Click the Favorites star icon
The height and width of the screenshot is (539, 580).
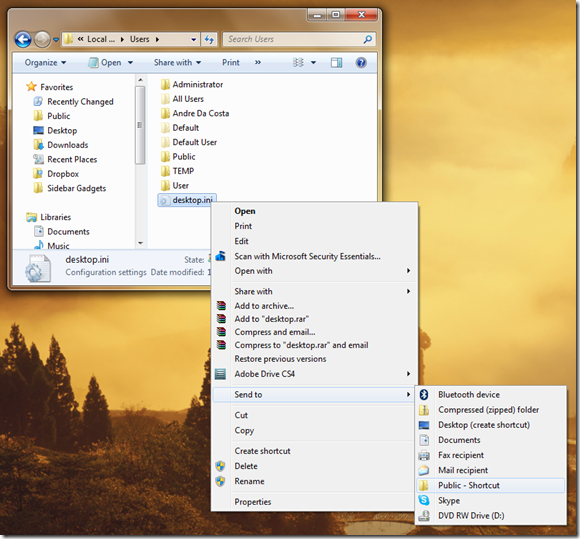31,87
